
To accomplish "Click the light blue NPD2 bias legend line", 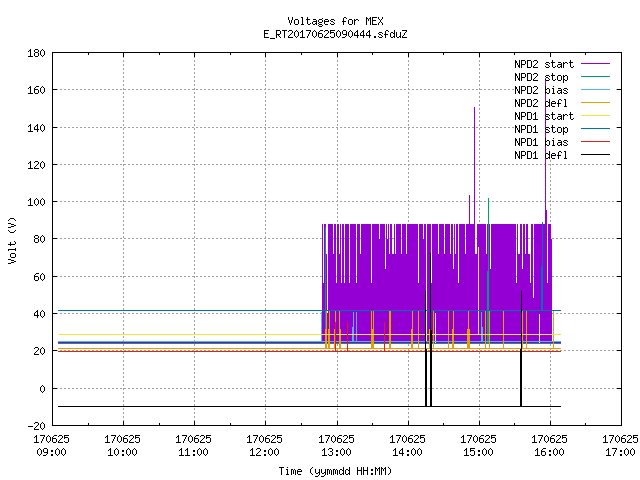I will point(596,89).
